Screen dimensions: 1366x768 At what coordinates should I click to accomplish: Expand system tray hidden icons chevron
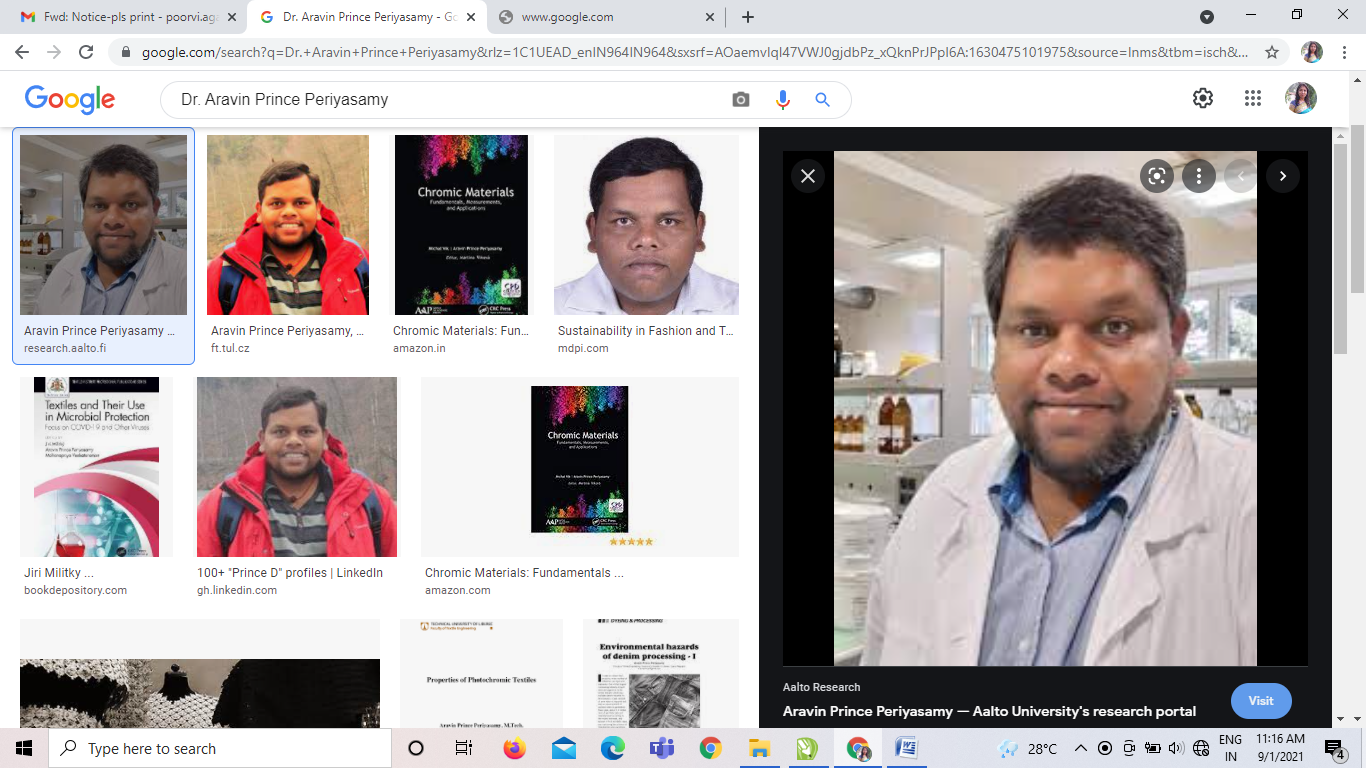point(1080,748)
